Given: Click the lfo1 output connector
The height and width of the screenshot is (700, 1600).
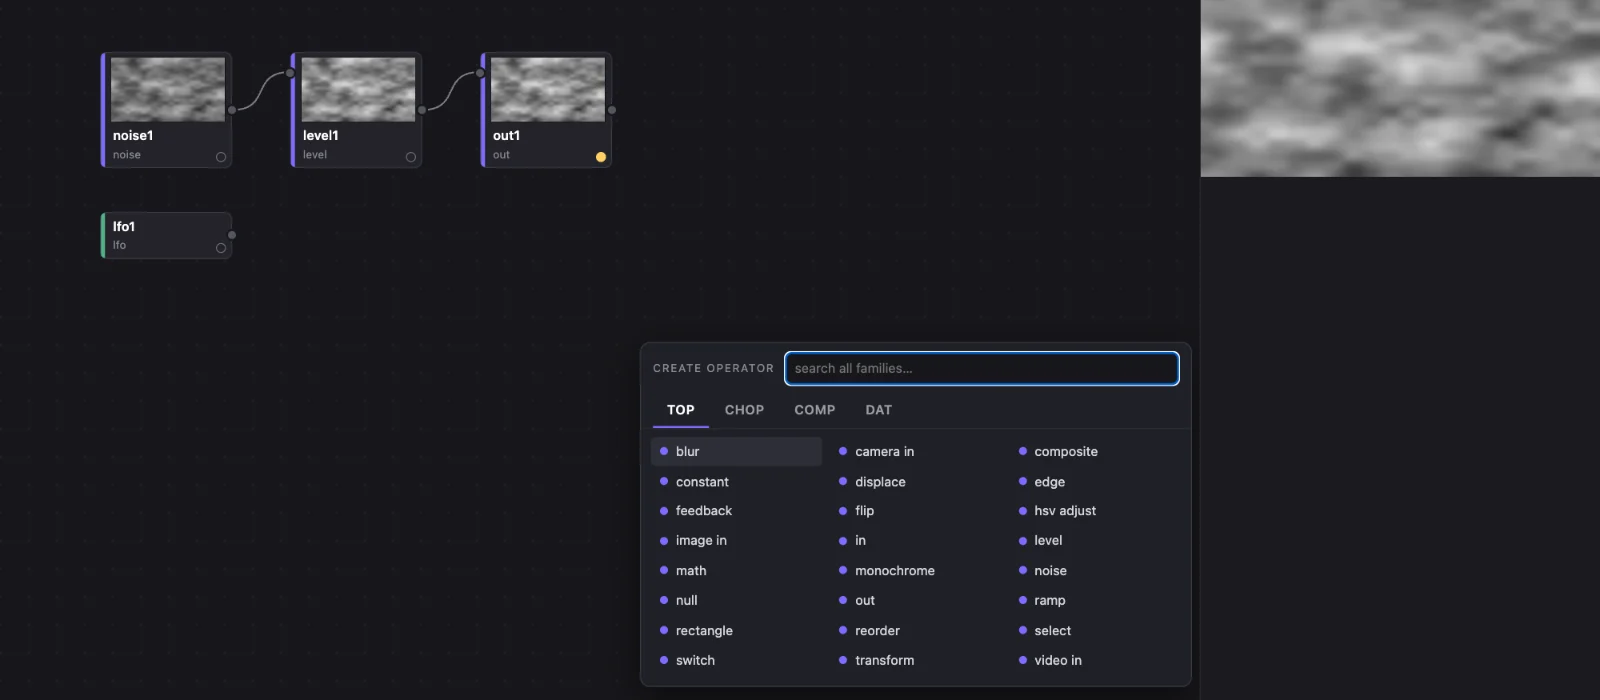Looking at the screenshot, I should tap(232, 235).
